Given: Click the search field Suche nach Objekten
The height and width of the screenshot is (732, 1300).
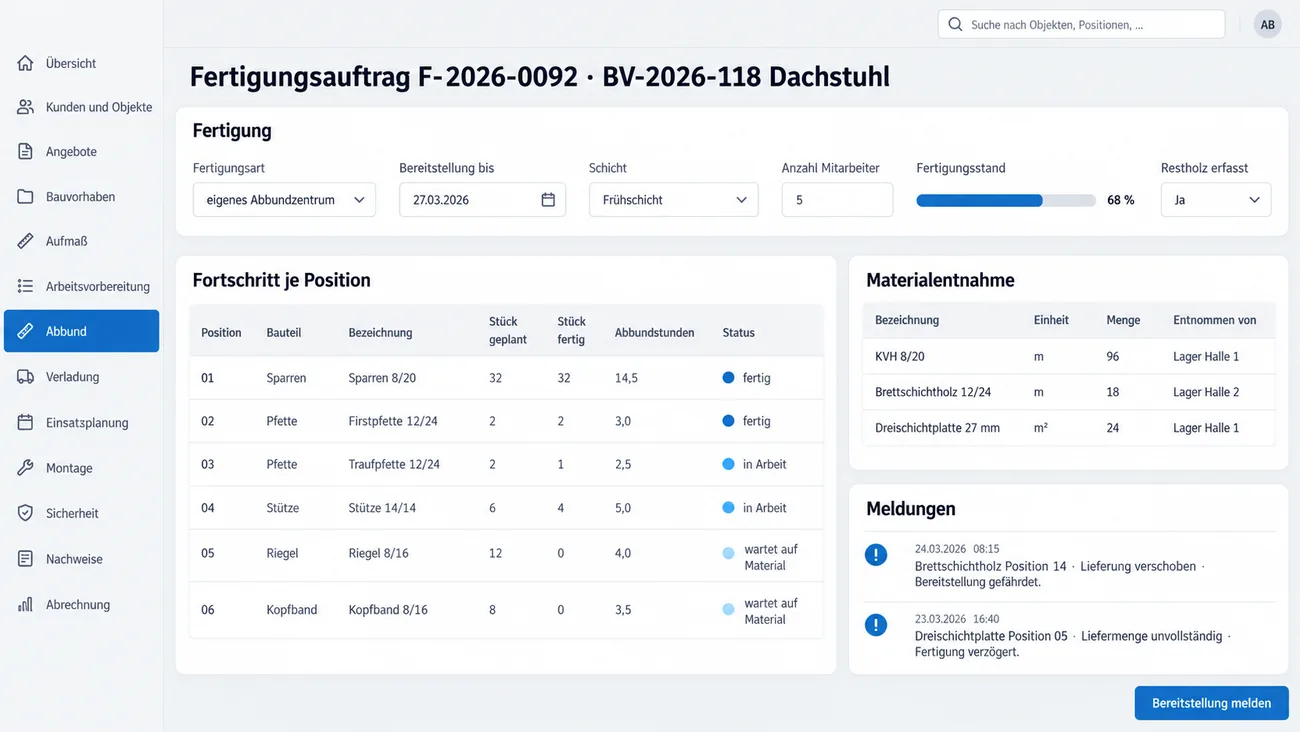Looking at the screenshot, I should point(1081,24).
